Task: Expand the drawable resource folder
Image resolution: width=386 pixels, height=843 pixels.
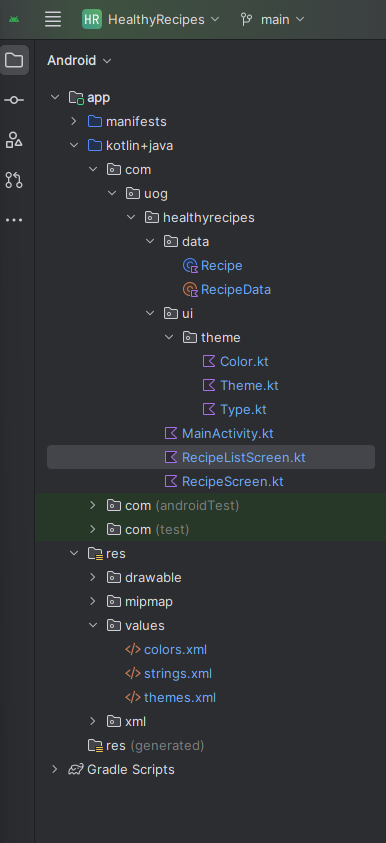Action: pyautogui.click(x=92, y=577)
